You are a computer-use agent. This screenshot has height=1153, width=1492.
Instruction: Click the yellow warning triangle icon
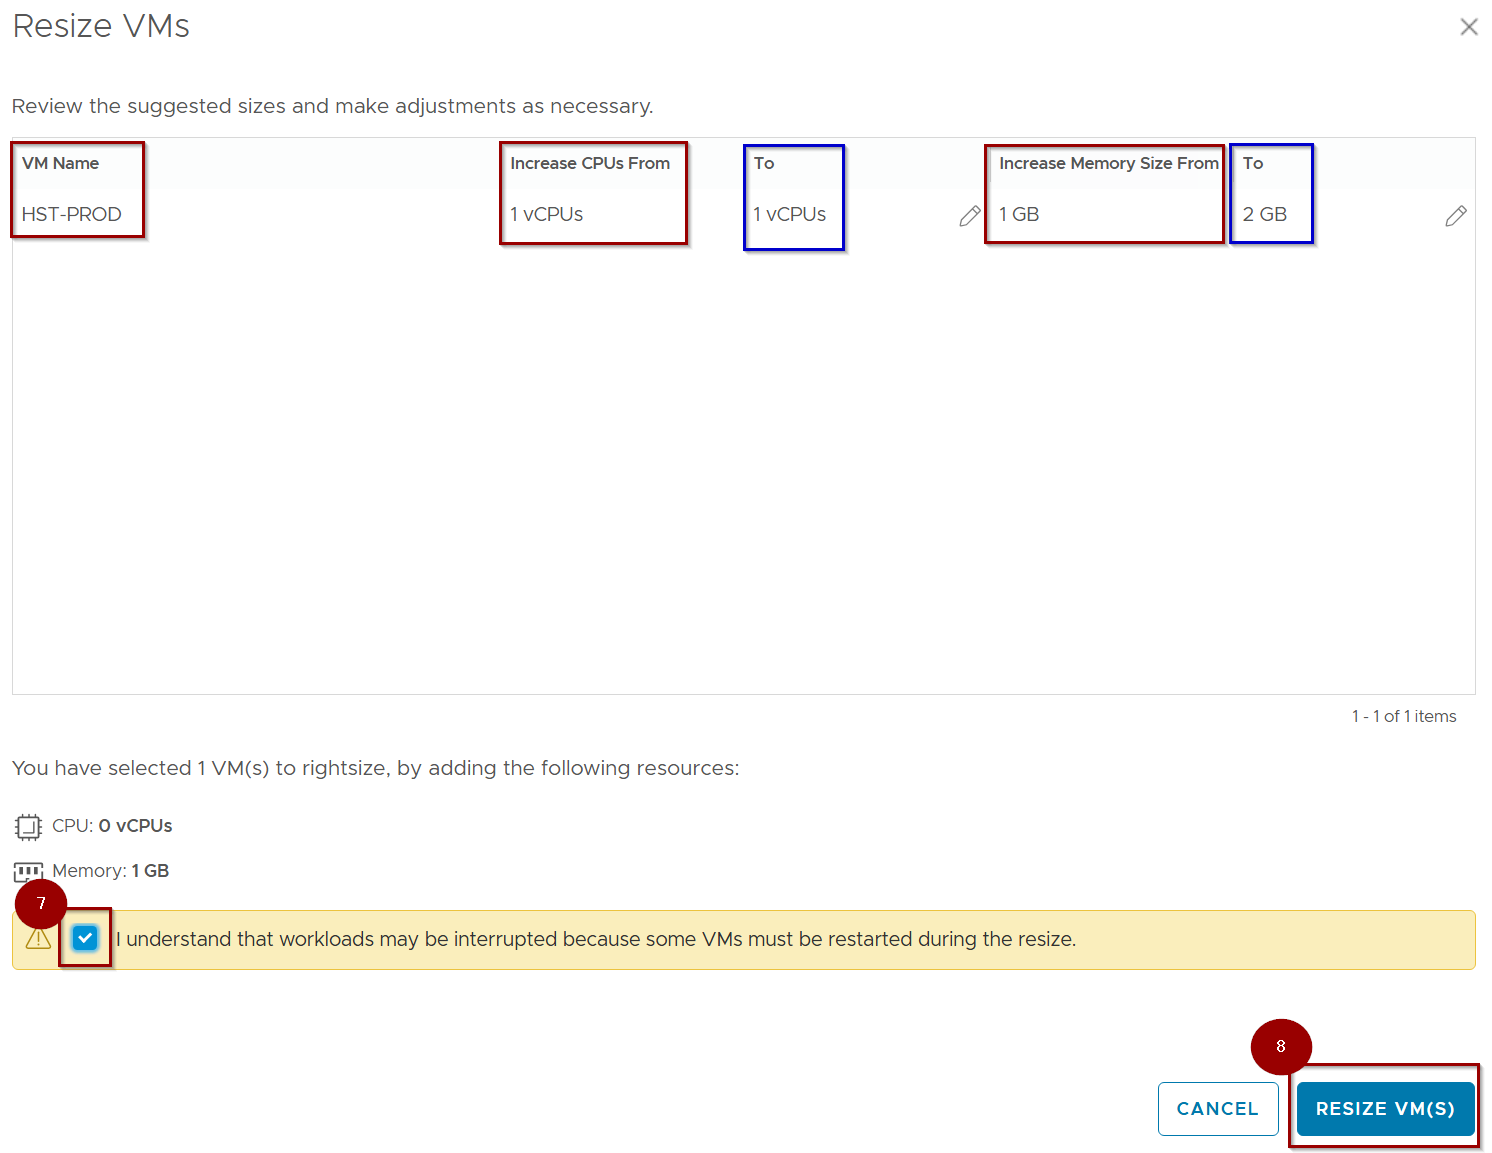pos(38,940)
